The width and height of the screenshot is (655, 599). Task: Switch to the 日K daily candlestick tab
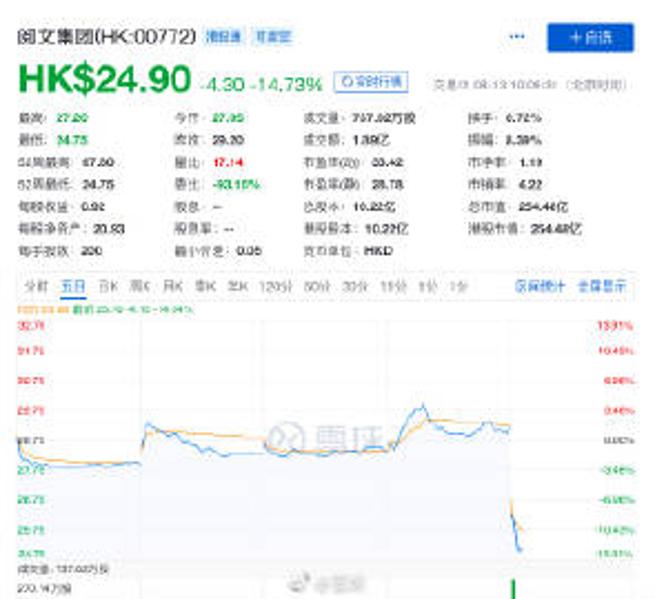tap(107, 286)
